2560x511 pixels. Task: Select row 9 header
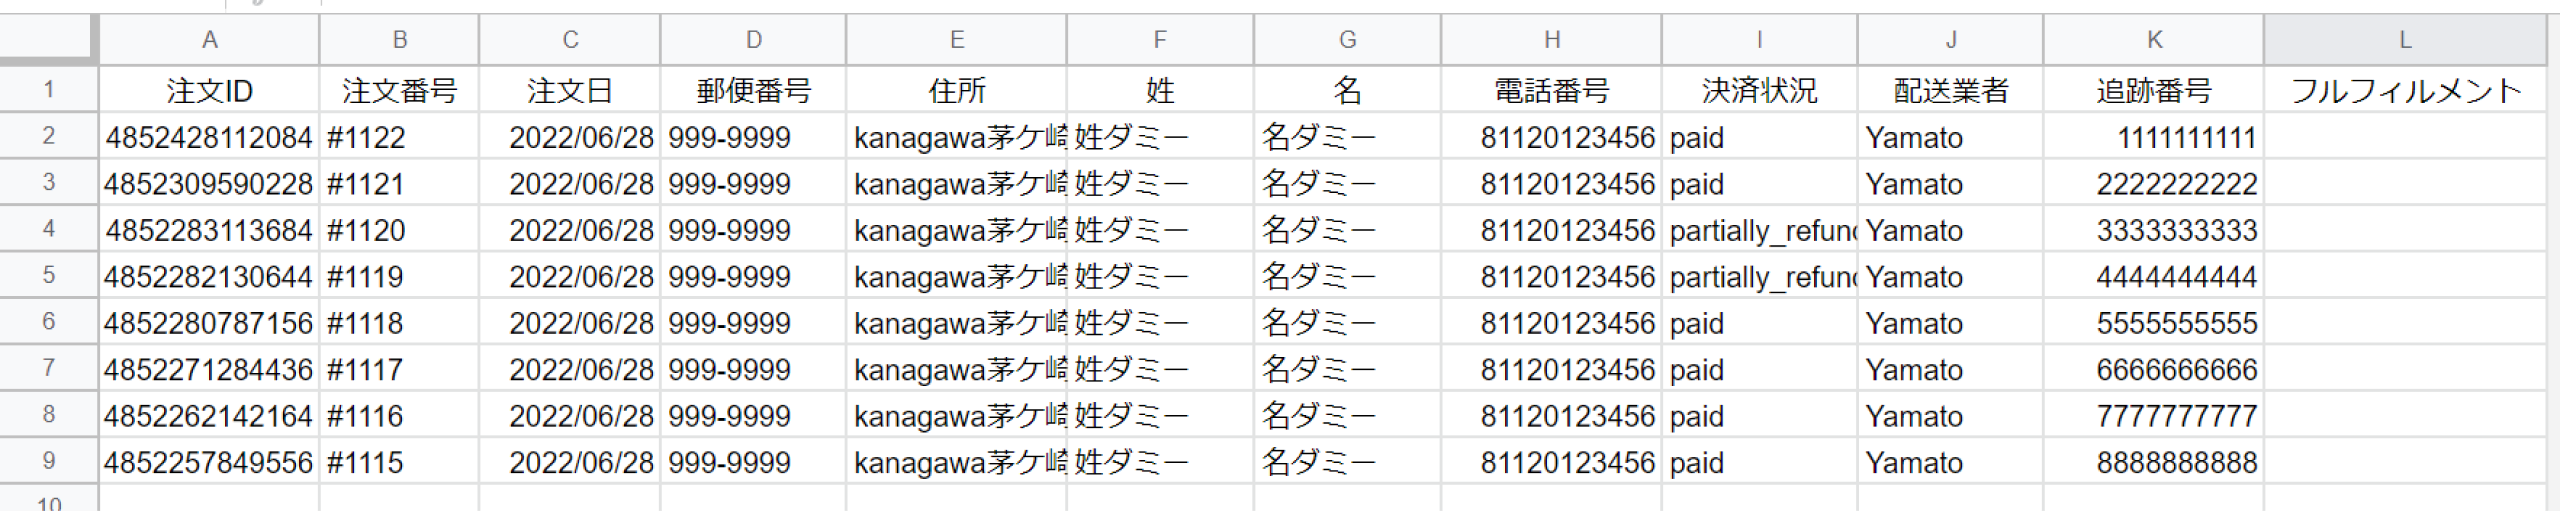48,462
